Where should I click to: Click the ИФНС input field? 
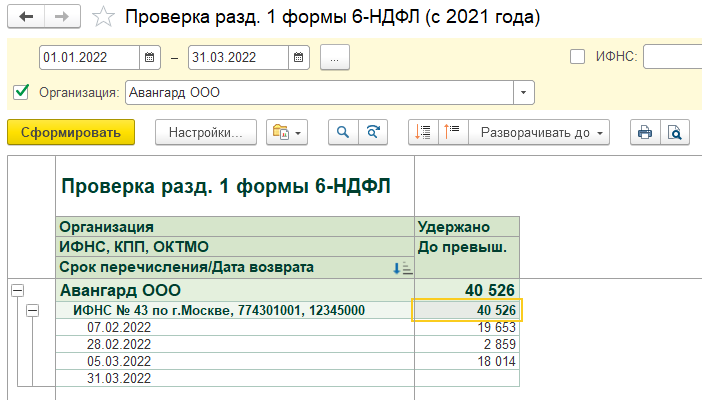coord(672,56)
